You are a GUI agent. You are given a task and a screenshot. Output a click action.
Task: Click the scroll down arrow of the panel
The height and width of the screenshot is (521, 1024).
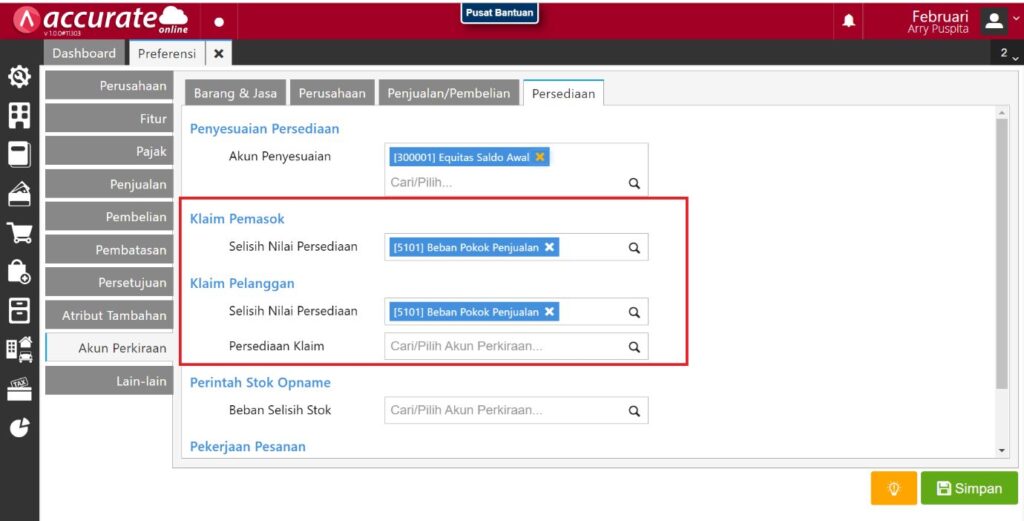[x=1002, y=450]
